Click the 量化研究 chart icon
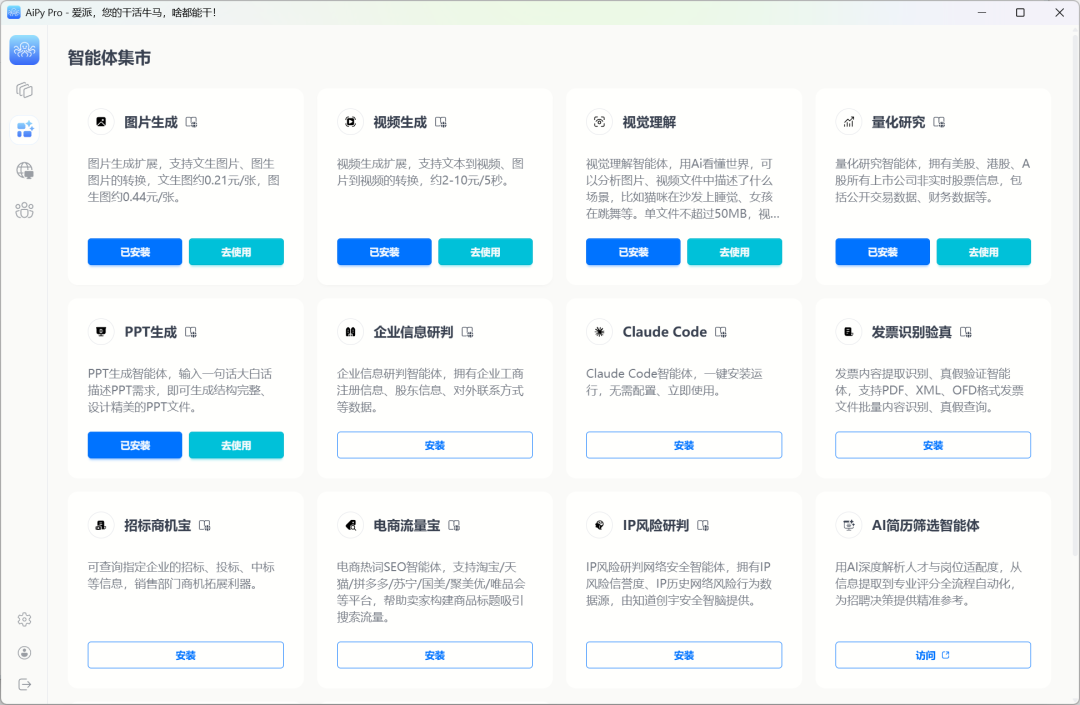Viewport: 1080px width, 705px height. pos(849,122)
